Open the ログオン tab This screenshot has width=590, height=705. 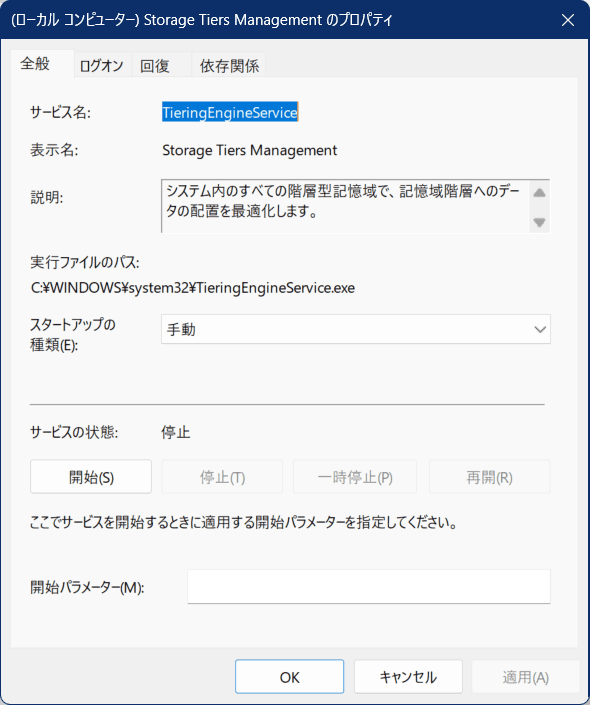[x=102, y=66]
